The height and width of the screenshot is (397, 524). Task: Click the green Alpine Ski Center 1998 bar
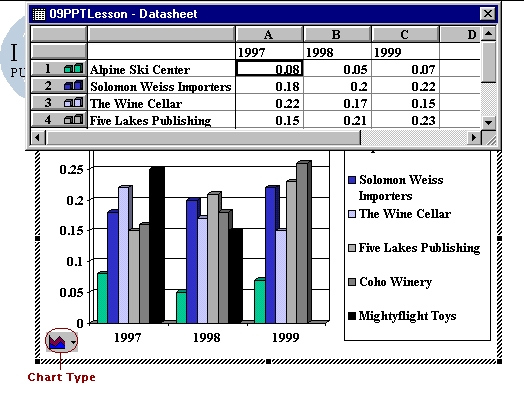click(181, 307)
